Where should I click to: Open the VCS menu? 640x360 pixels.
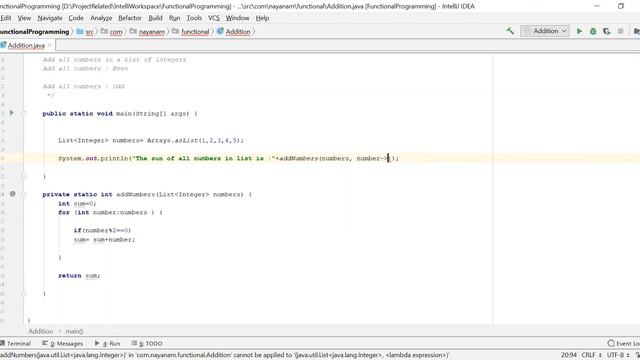click(x=213, y=18)
